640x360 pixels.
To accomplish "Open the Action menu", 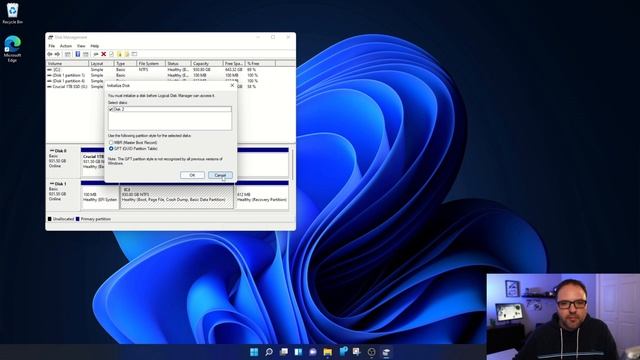I will pos(66,46).
